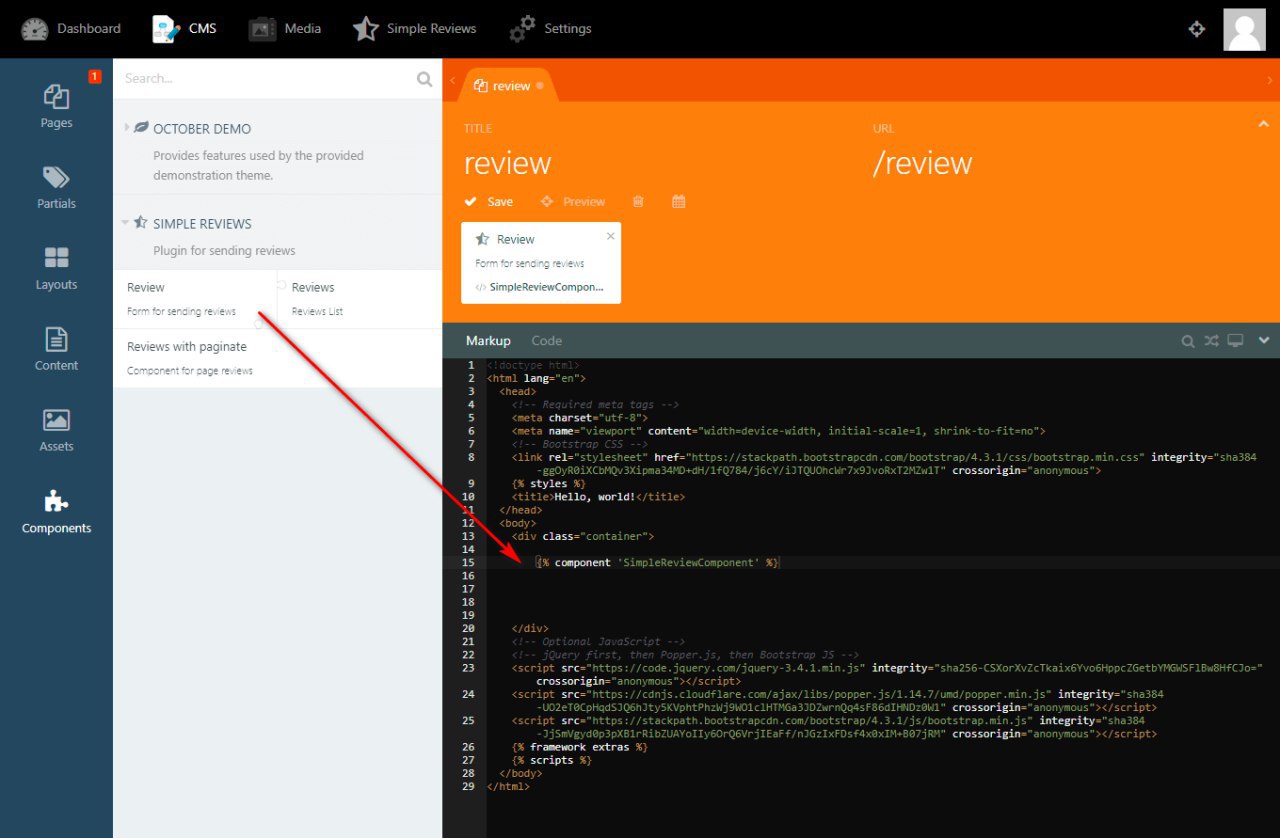Click the SimpleReviewComponent alias on the card
The image size is (1280, 838).
[x=546, y=286]
